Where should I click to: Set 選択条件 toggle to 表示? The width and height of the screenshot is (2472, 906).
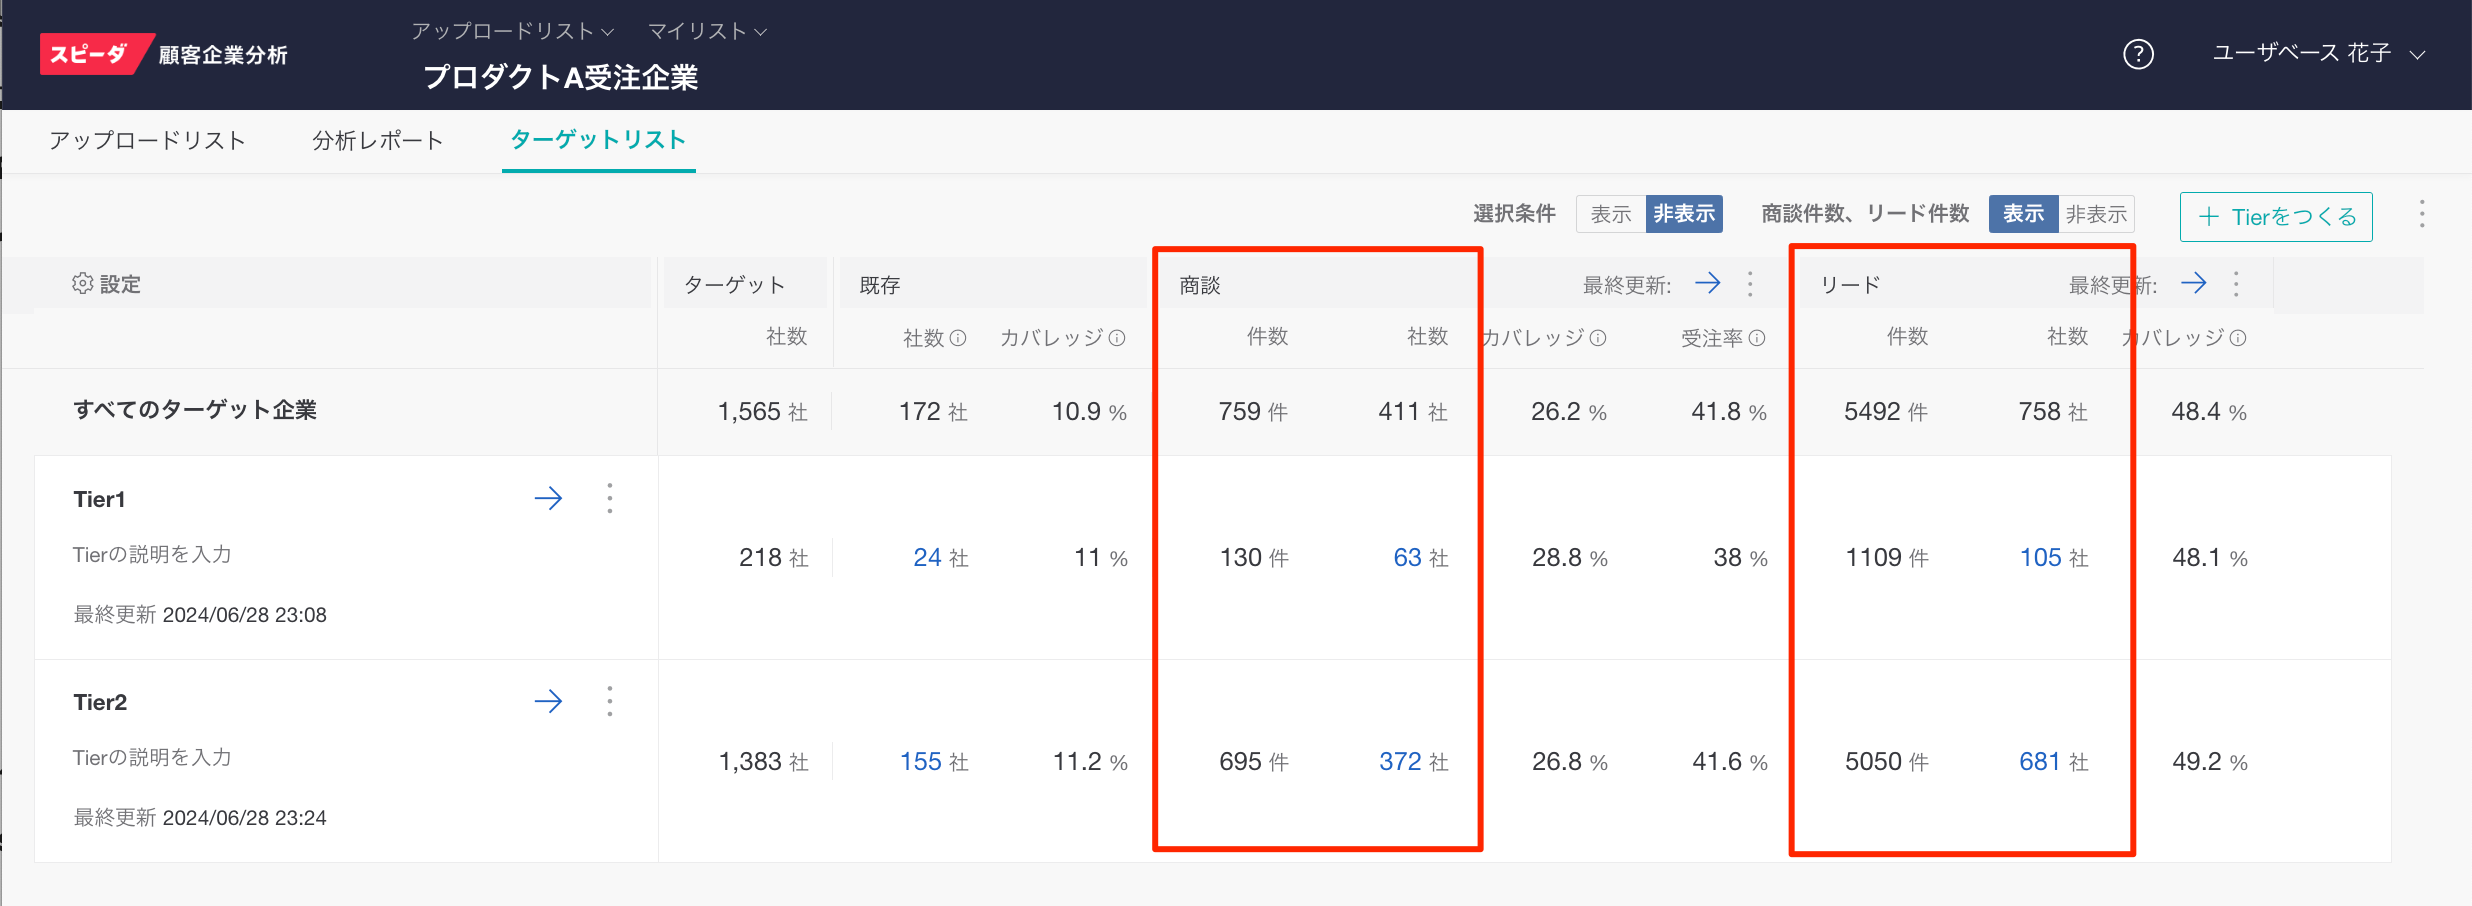[x=1610, y=214]
